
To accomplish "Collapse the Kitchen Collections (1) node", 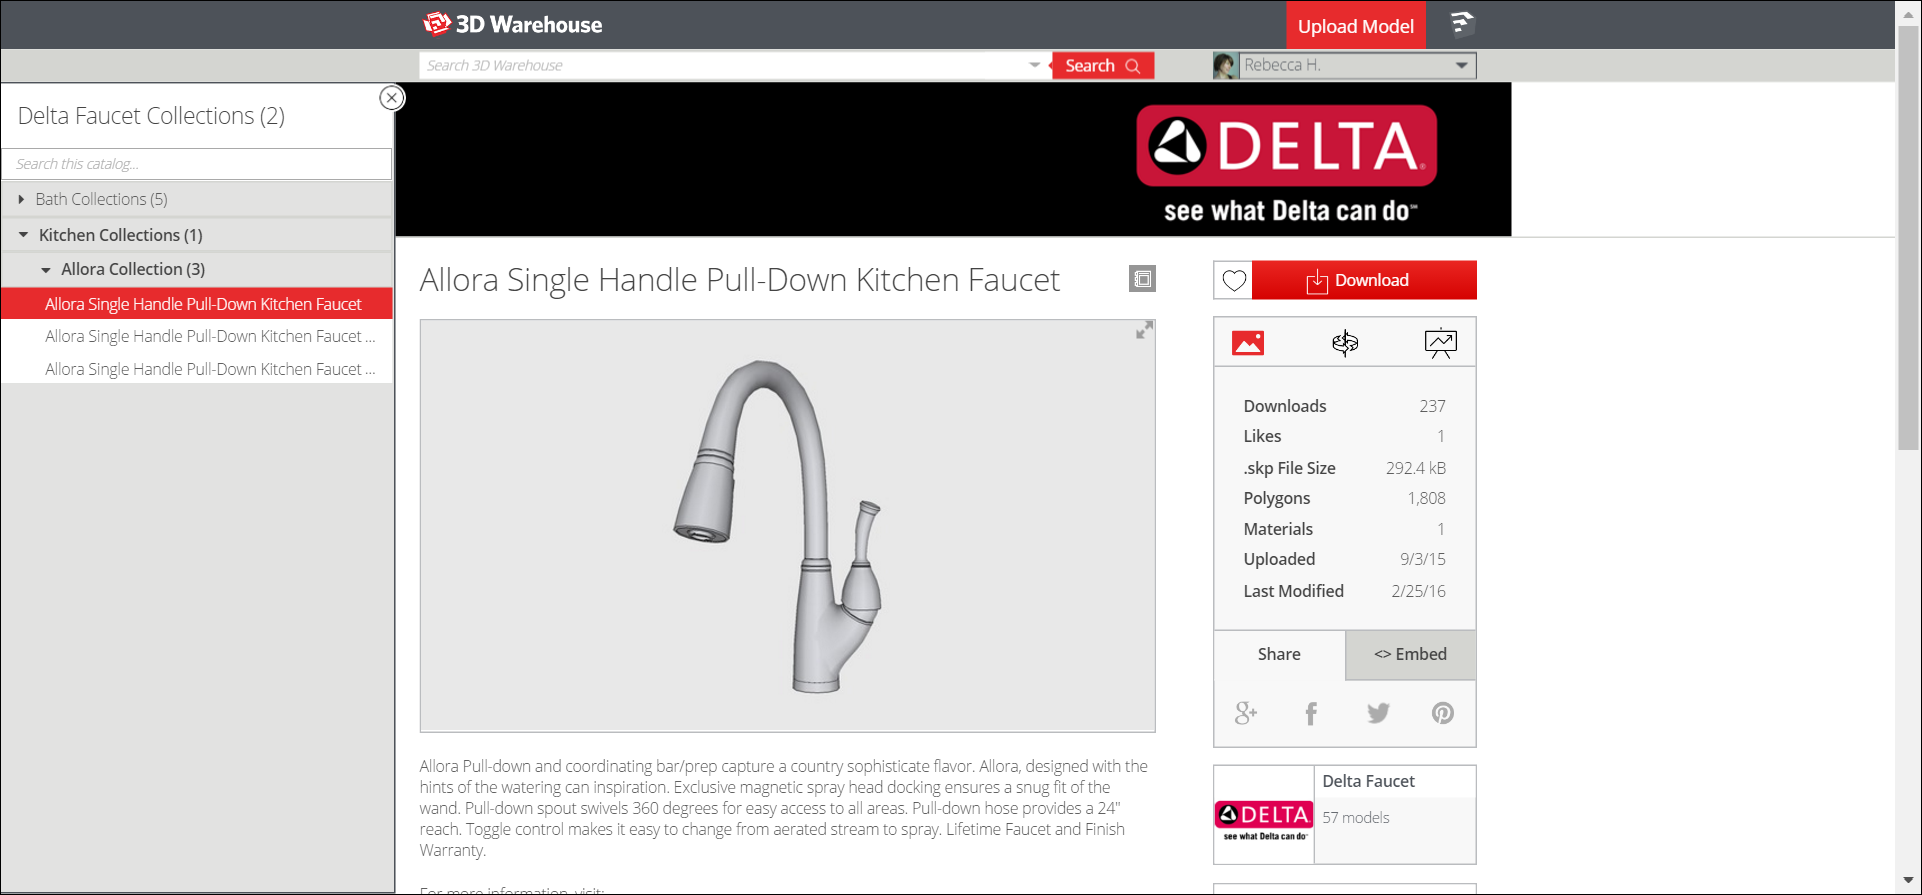I will pyautogui.click(x=23, y=235).
